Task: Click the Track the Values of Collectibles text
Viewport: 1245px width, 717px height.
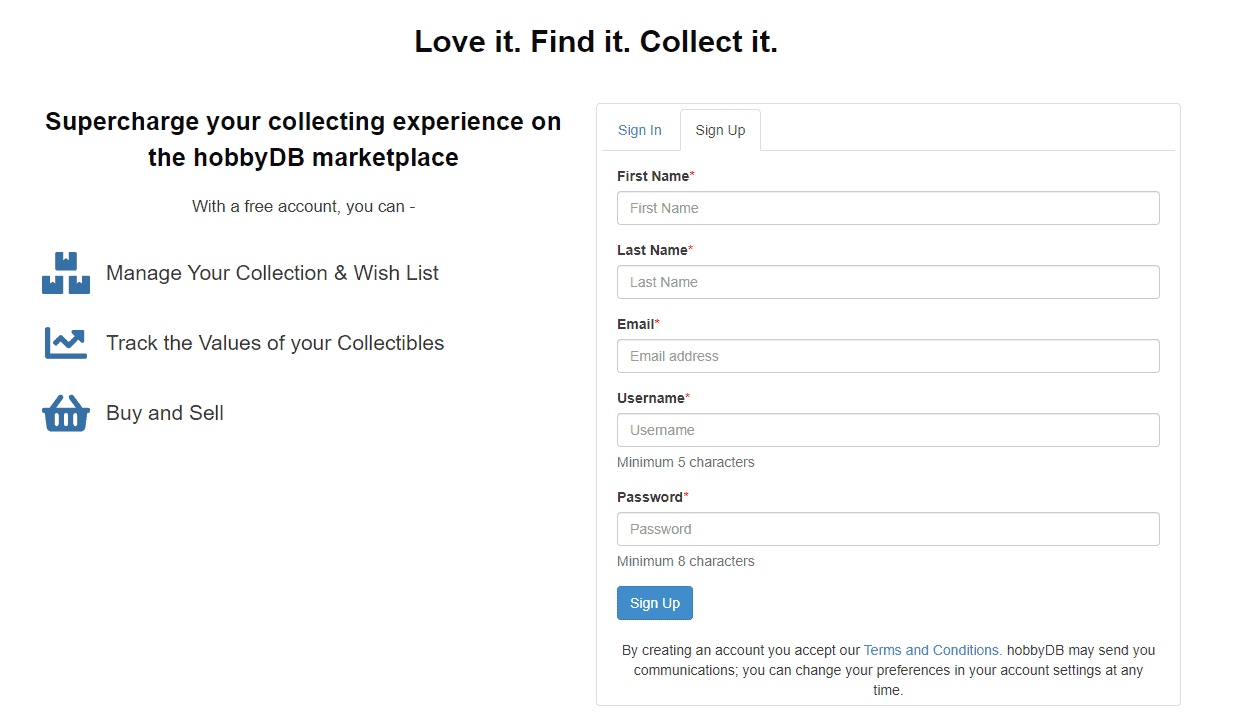Action: click(x=275, y=342)
